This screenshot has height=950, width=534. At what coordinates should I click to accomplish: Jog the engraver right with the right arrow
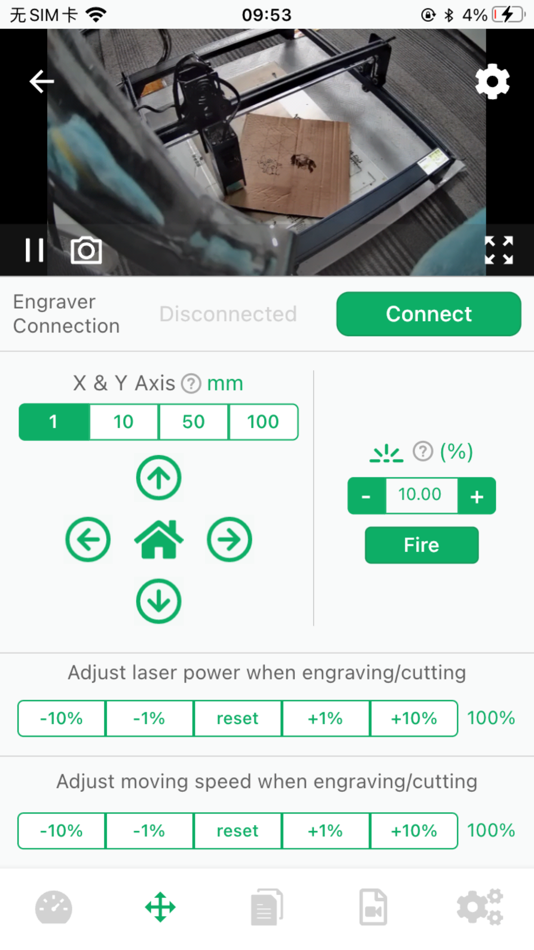pos(229,539)
